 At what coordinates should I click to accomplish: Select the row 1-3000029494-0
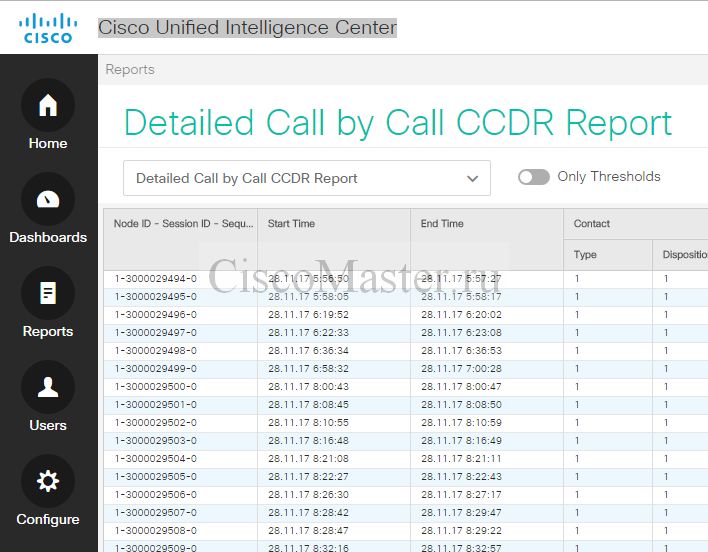[405, 279]
